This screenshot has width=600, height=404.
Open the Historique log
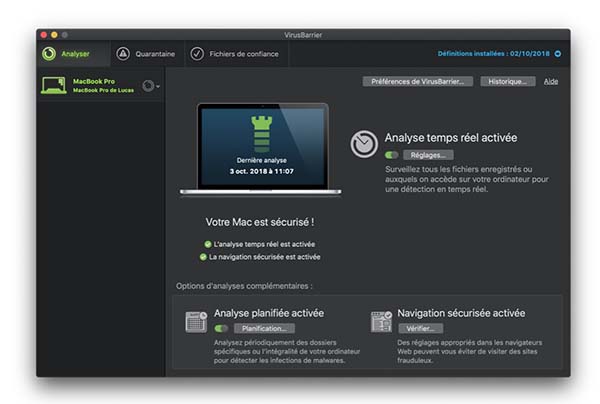[x=507, y=81]
